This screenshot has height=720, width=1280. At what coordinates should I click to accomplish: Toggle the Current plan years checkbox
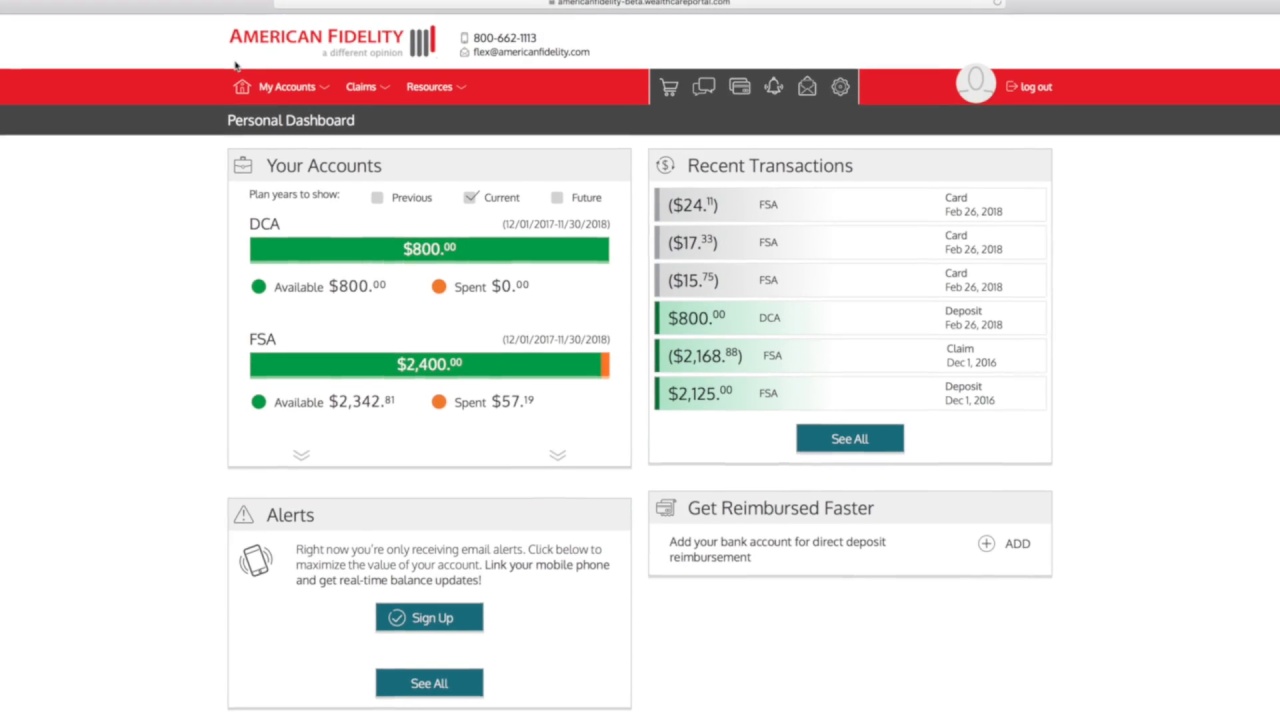point(471,197)
